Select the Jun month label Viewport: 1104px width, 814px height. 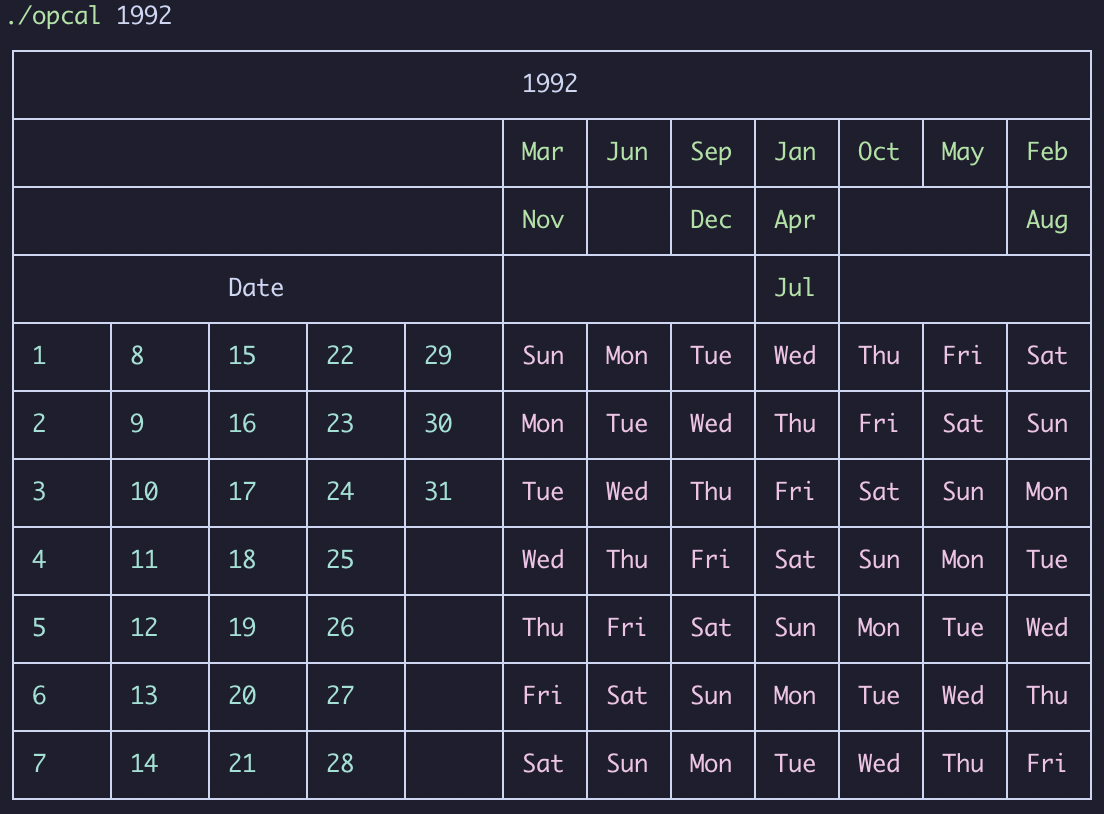point(627,152)
